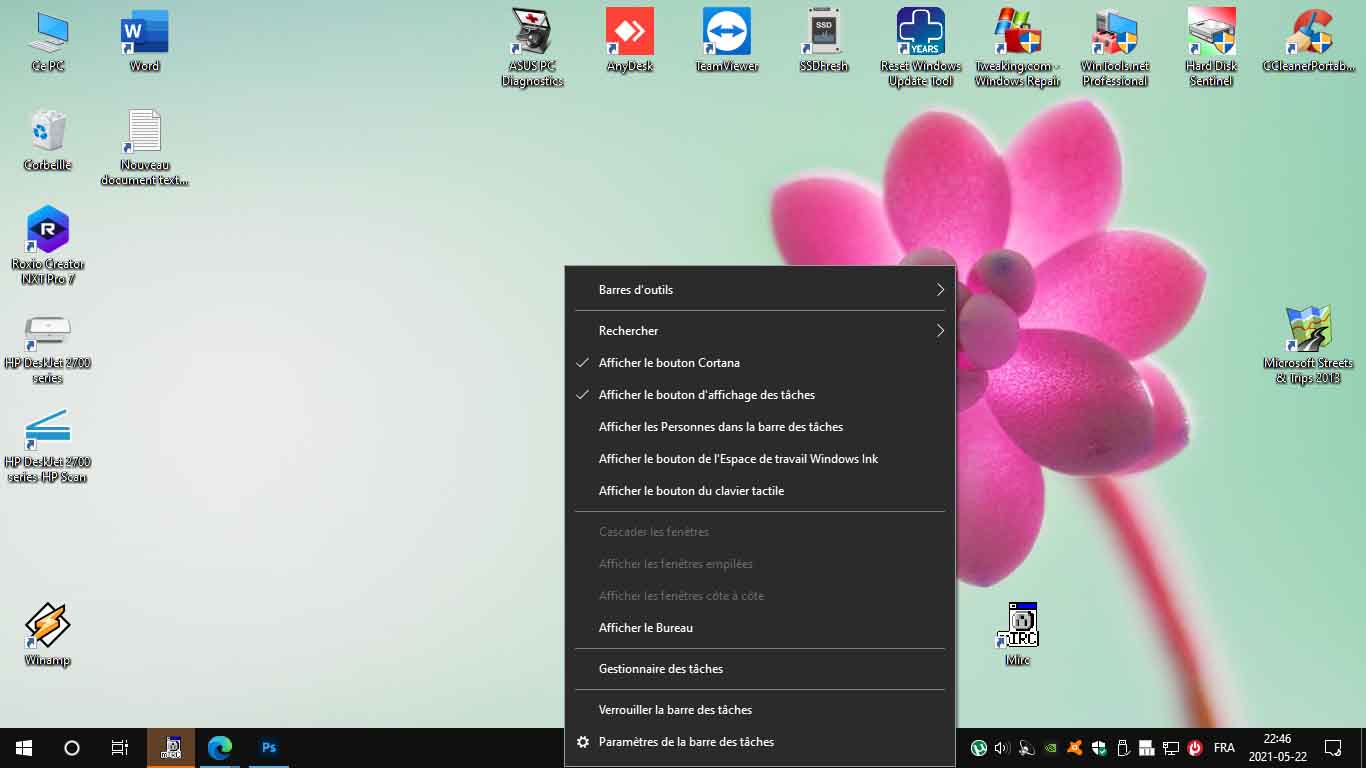
Task: Expand the Rechercher submenu
Action: point(760,331)
